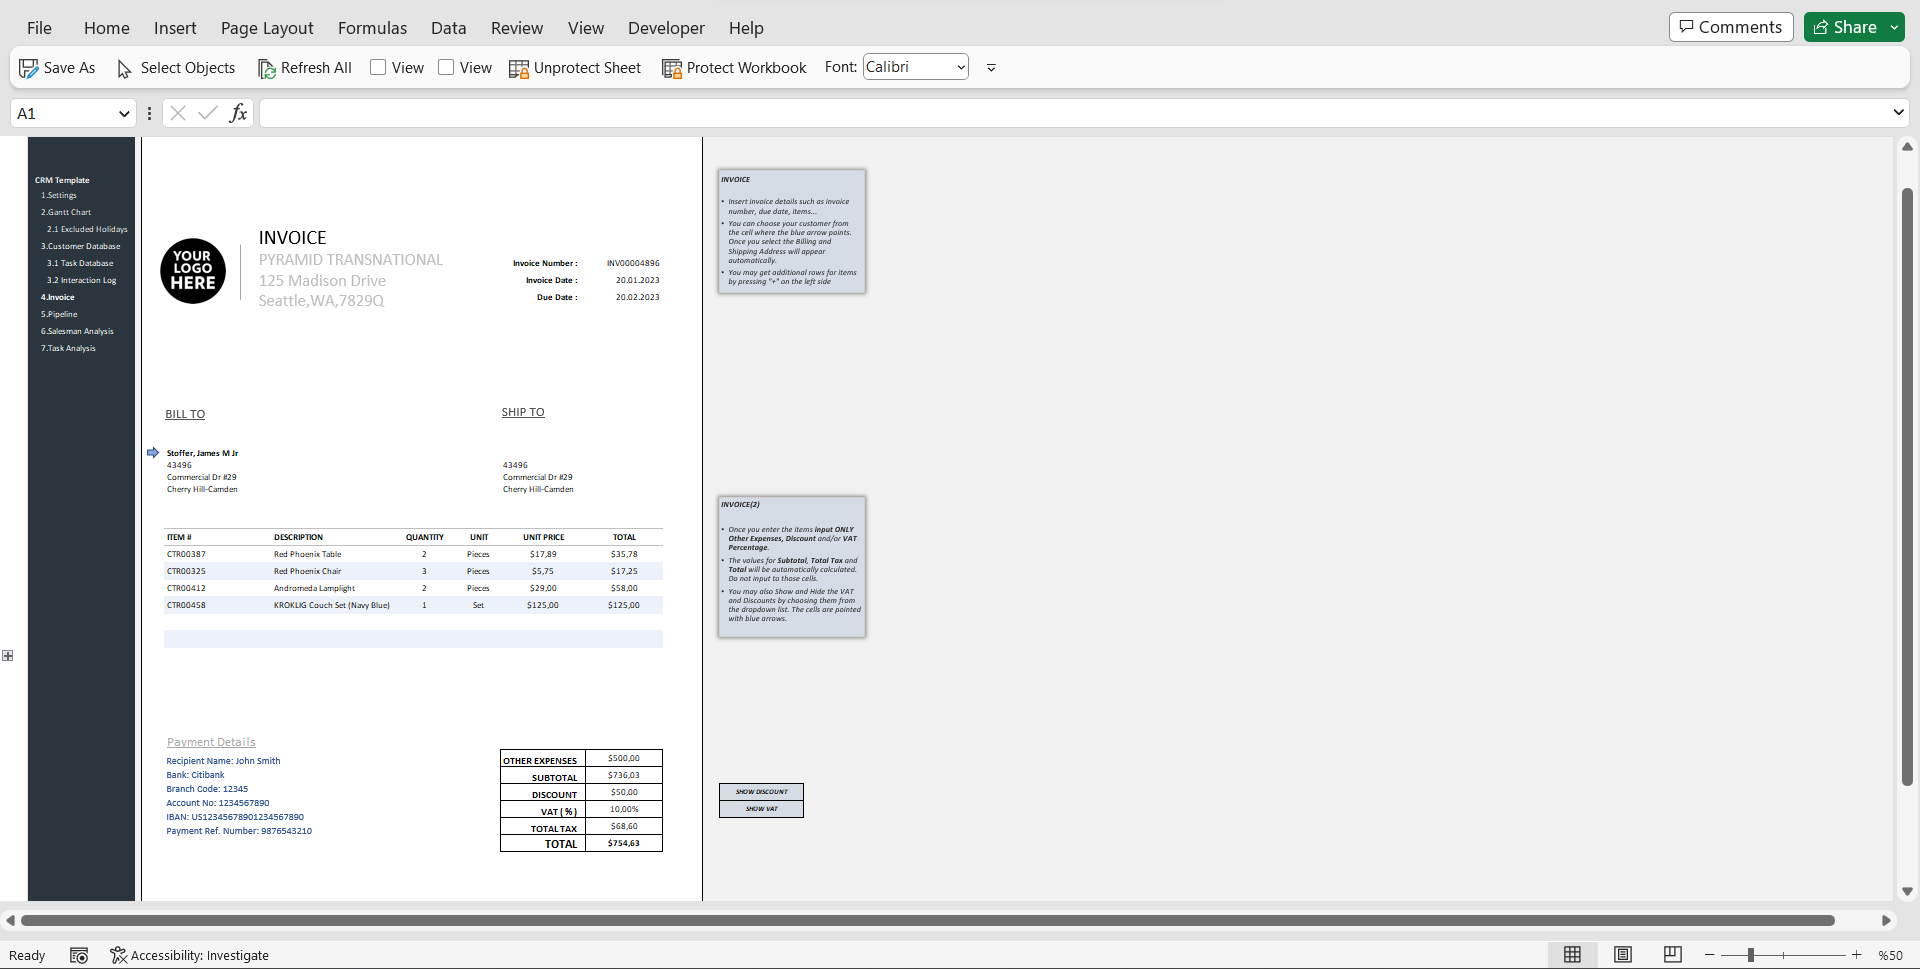Image resolution: width=1920 pixels, height=969 pixels.
Task: Click in the formula bar input
Action: coord(1075,113)
